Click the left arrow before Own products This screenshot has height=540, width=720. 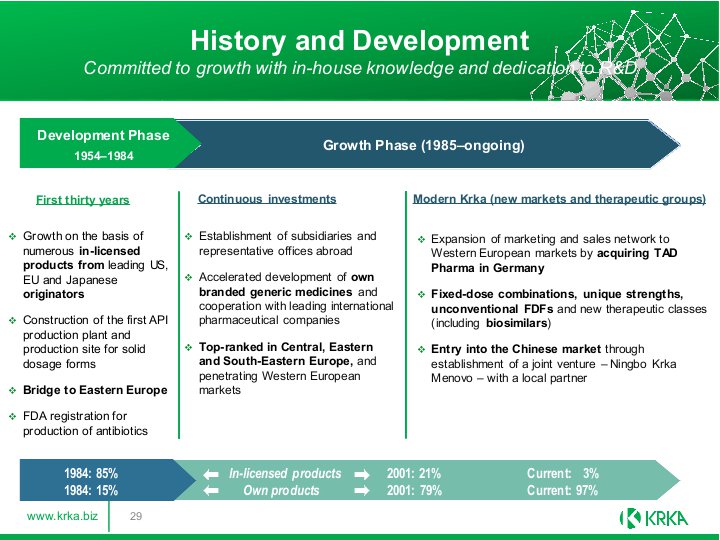click(x=211, y=490)
